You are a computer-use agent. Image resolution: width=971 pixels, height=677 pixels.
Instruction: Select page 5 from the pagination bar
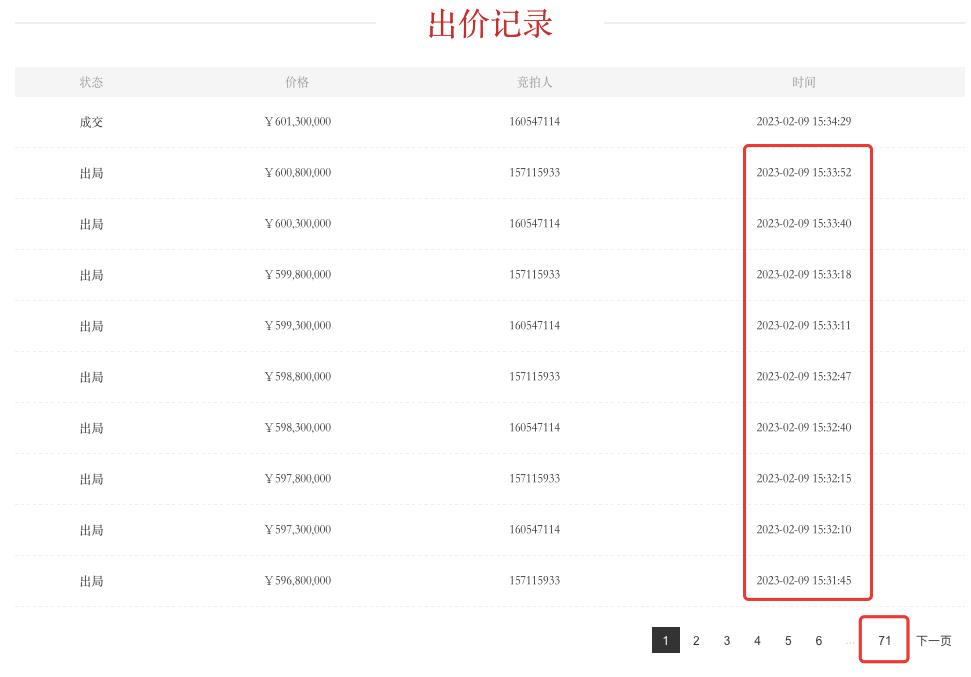coord(788,640)
